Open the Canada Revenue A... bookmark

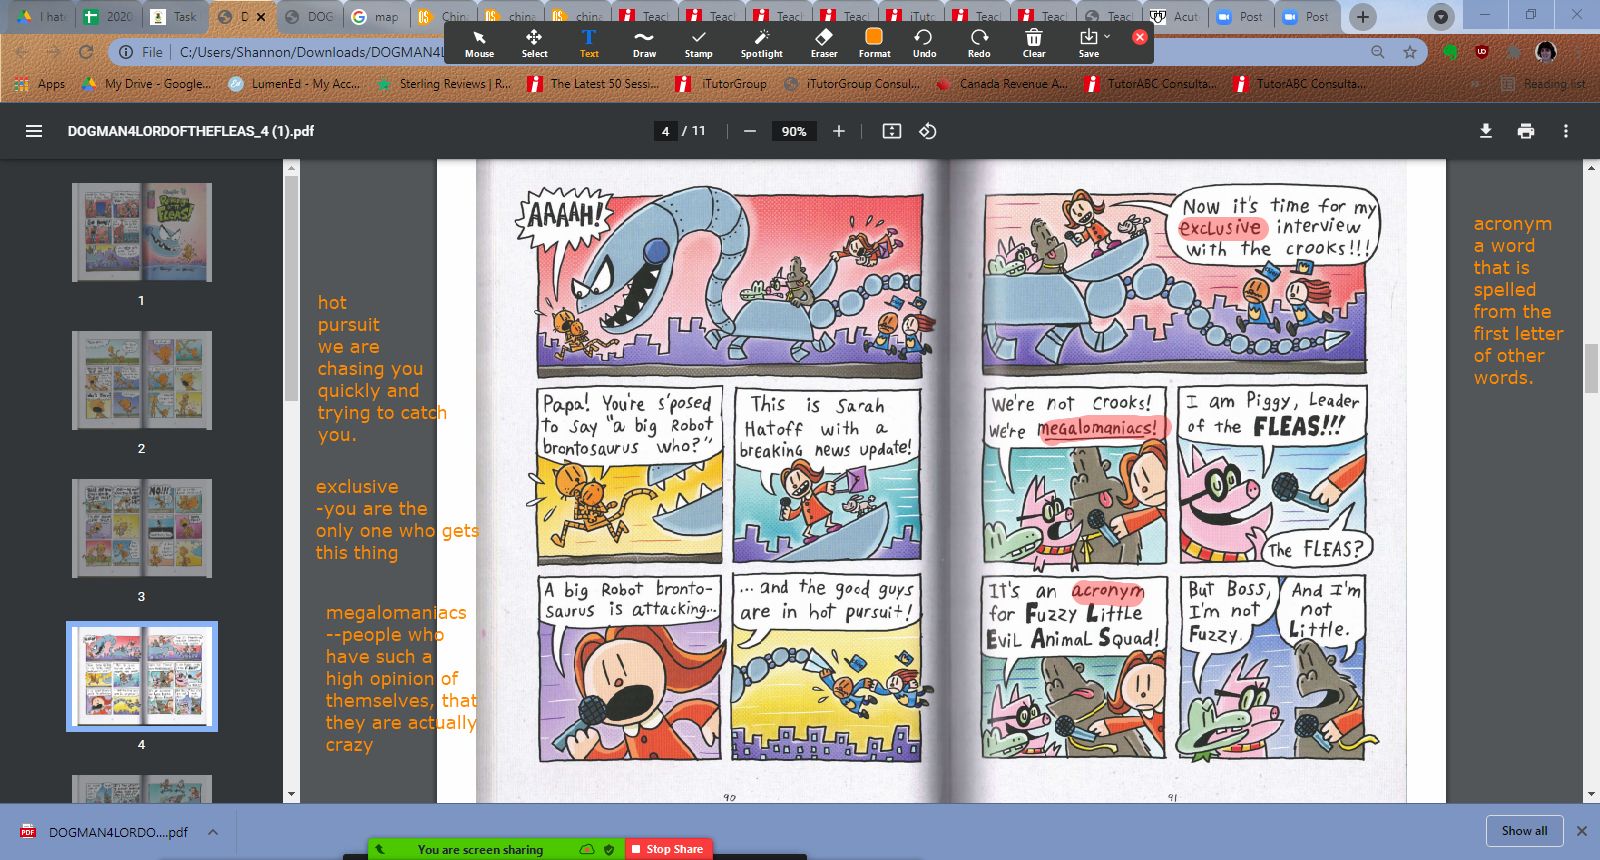click(1001, 84)
